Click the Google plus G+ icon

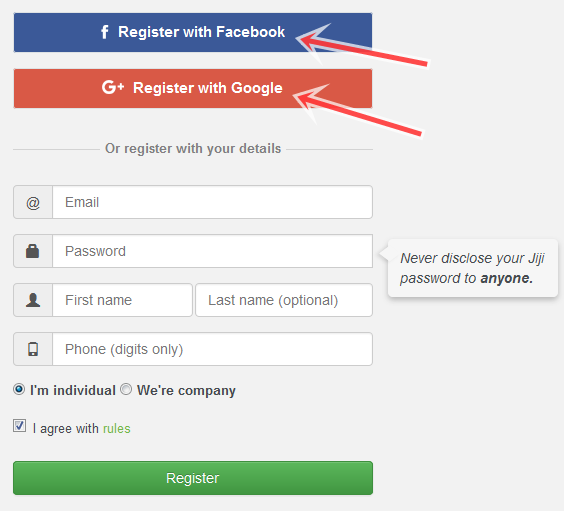[x=113, y=87]
